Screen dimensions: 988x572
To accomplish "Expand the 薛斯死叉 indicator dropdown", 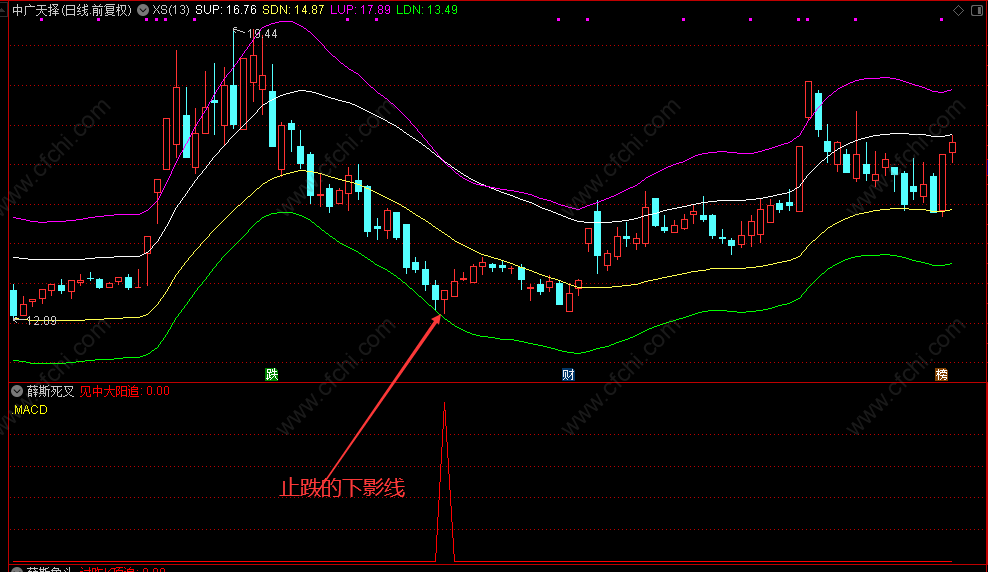I will (x=17, y=391).
